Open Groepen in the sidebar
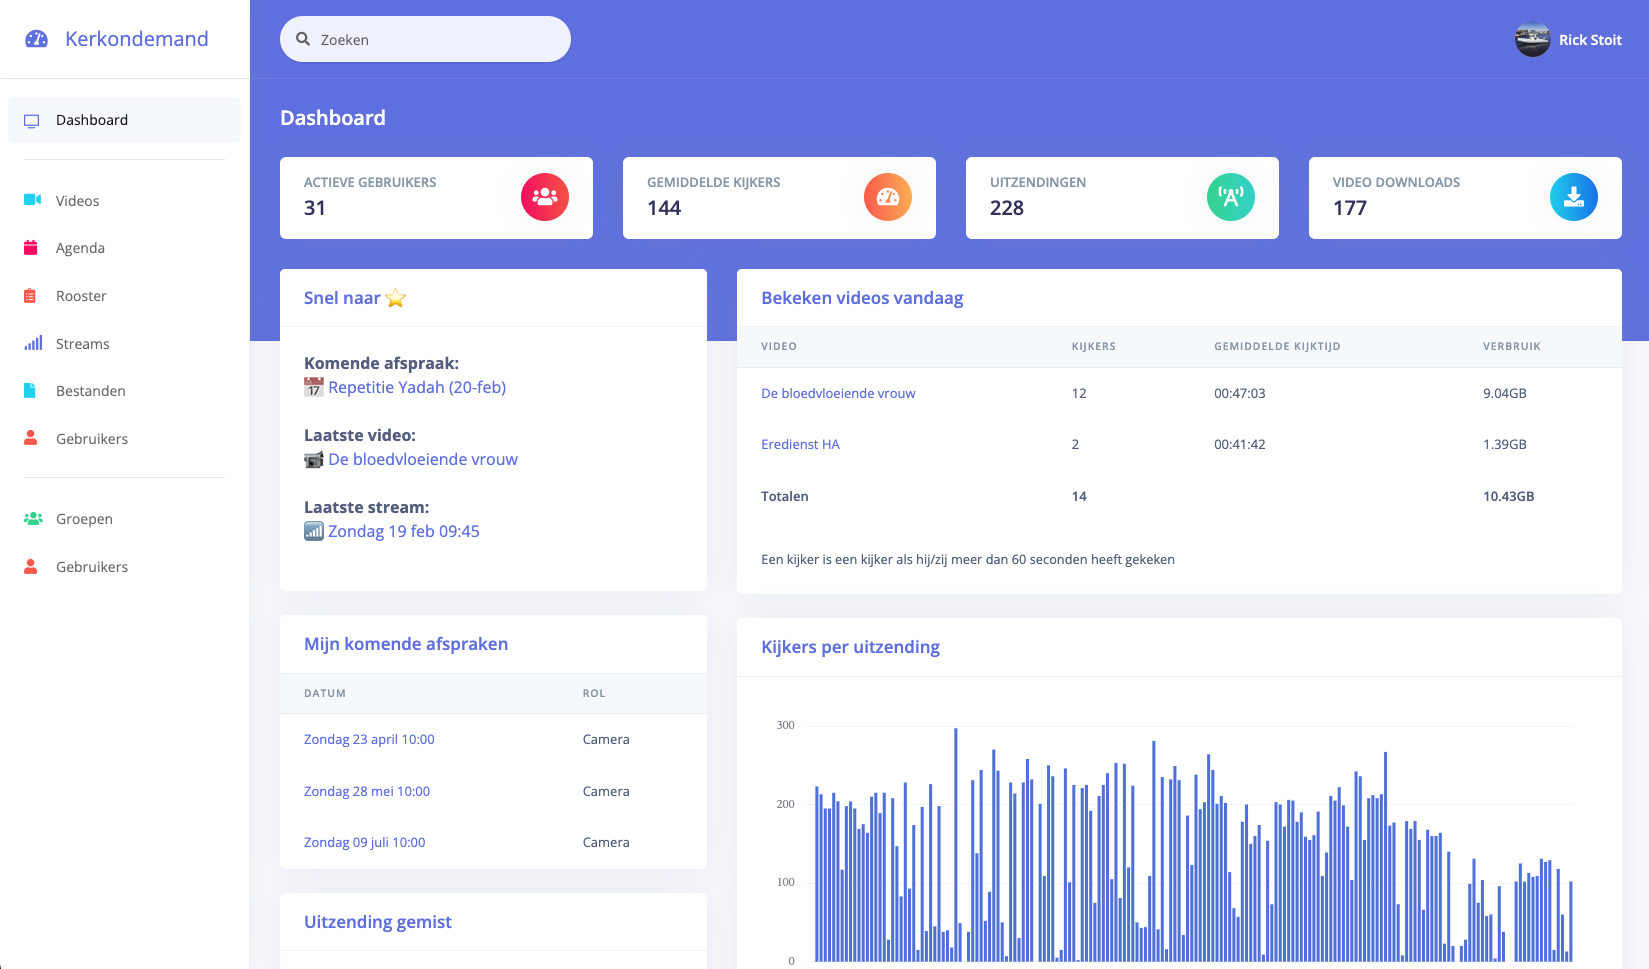1649x969 pixels. 84,519
